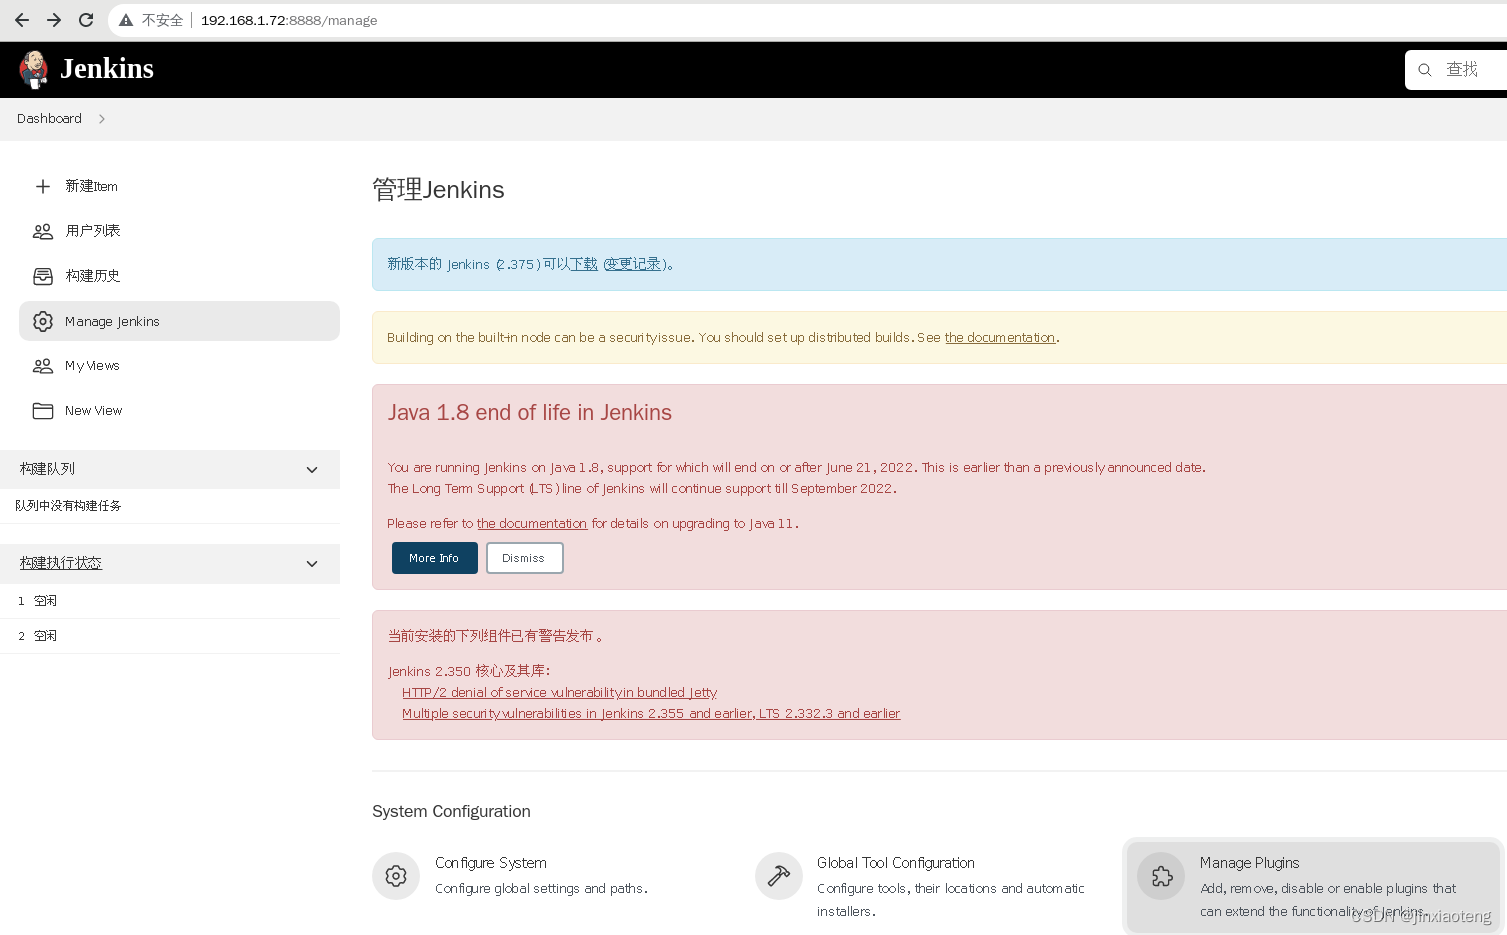Click the Jenkins title text in header

(107, 69)
